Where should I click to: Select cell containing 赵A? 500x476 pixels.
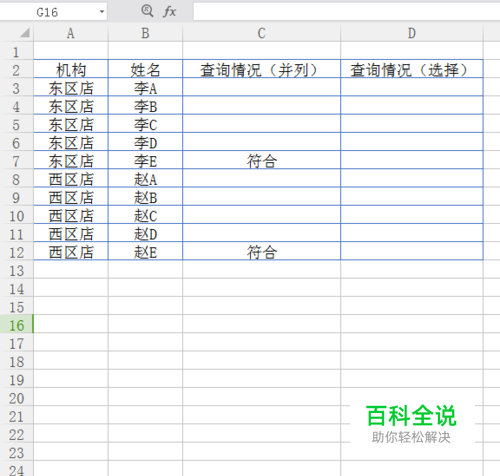(145, 179)
